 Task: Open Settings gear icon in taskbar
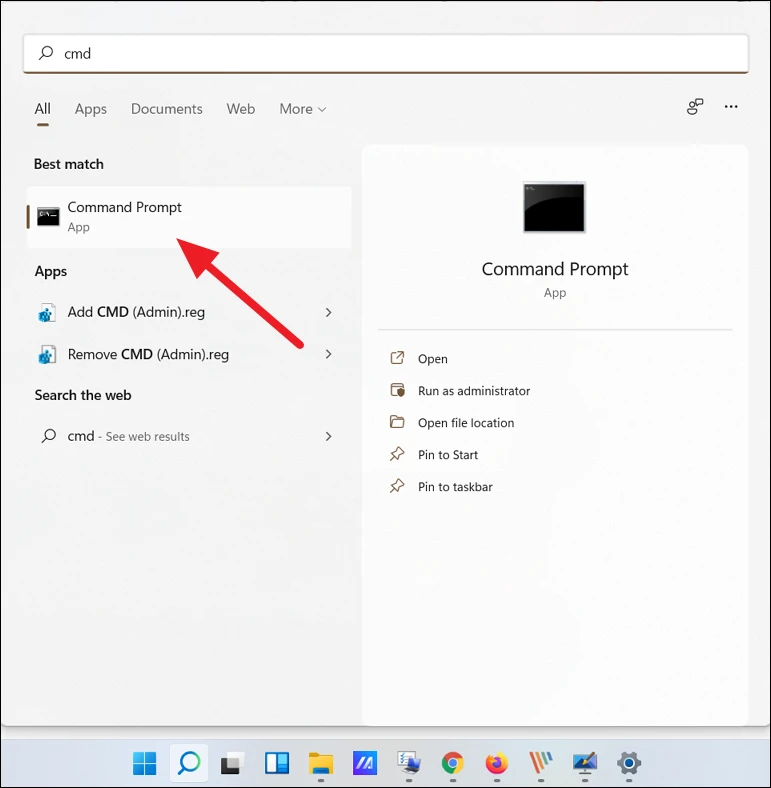pyautogui.click(x=629, y=764)
